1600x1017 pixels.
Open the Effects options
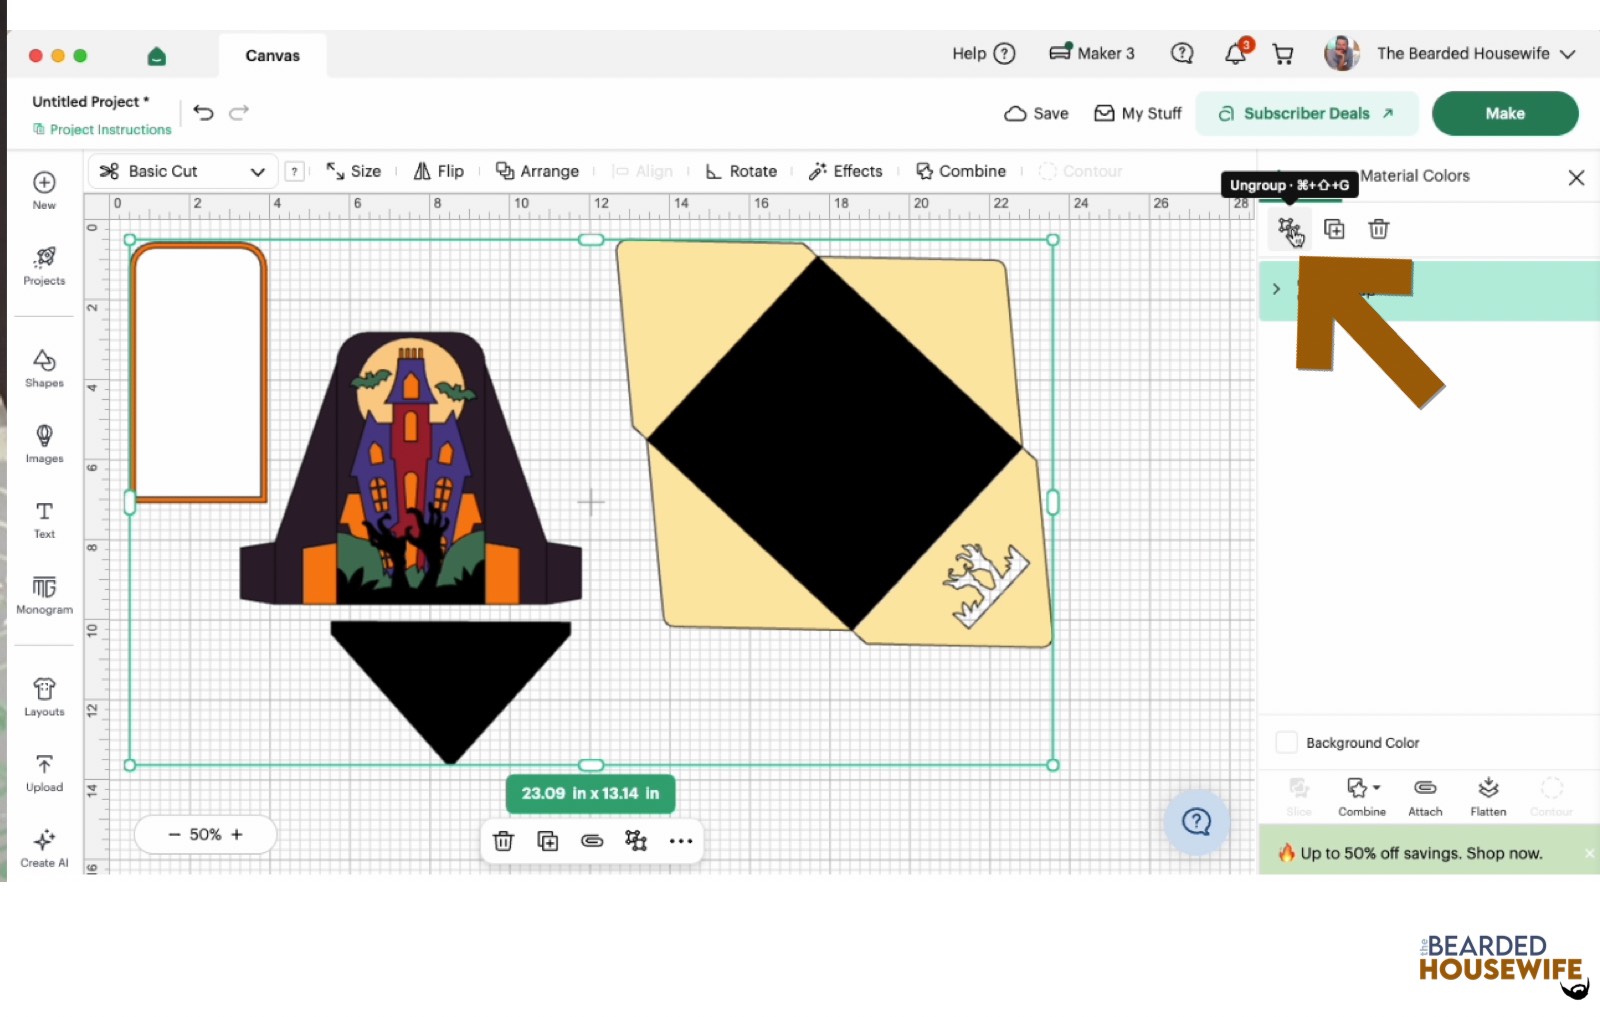click(846, 171)
